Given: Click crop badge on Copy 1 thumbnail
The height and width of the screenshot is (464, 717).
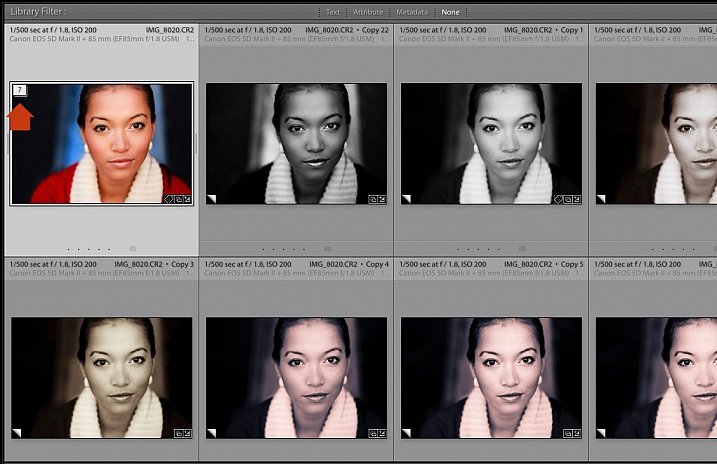Looking at the screenshot, I should [x=568, y=199].
